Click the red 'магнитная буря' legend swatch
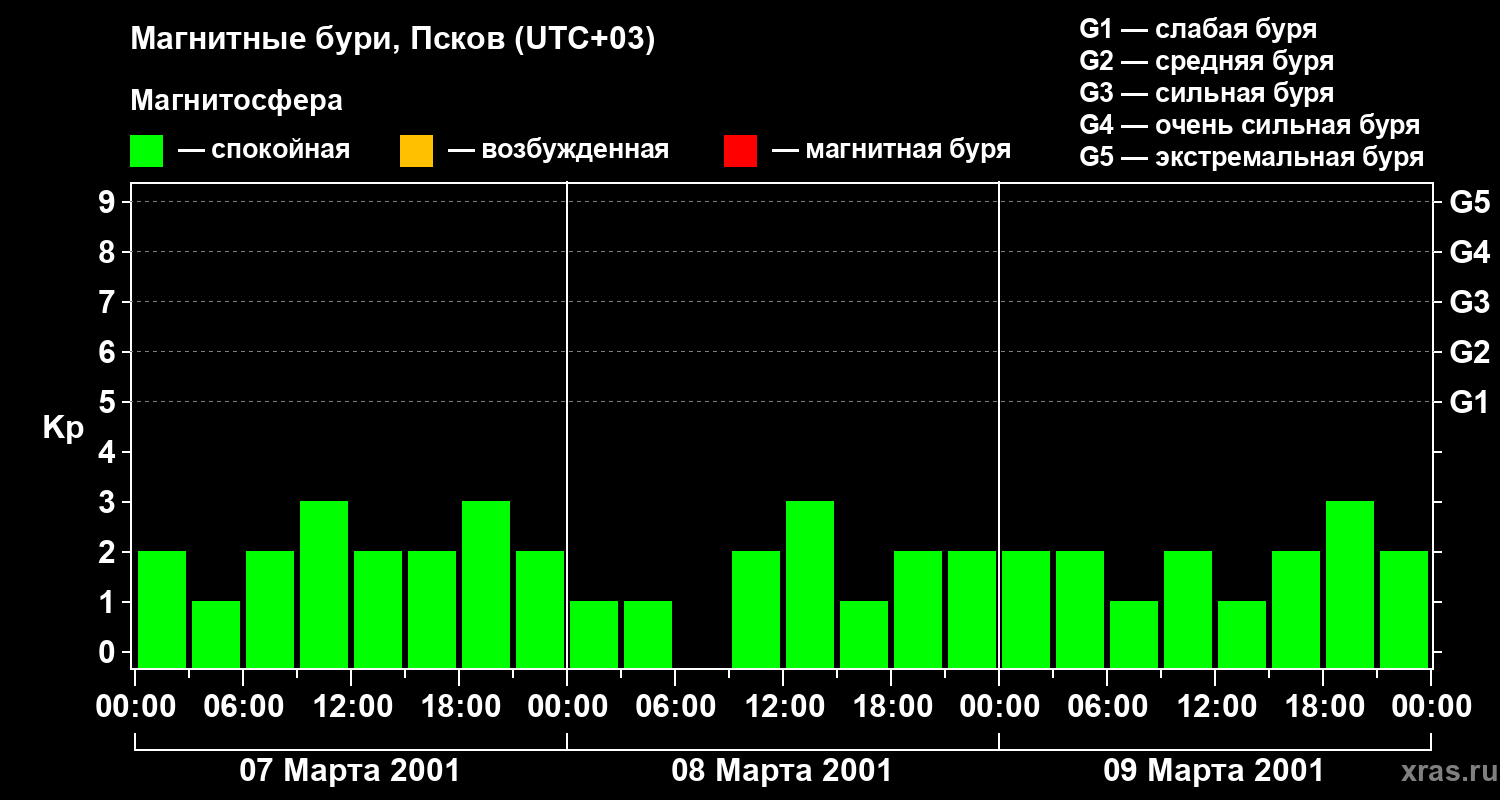 (x=740, y=151)
